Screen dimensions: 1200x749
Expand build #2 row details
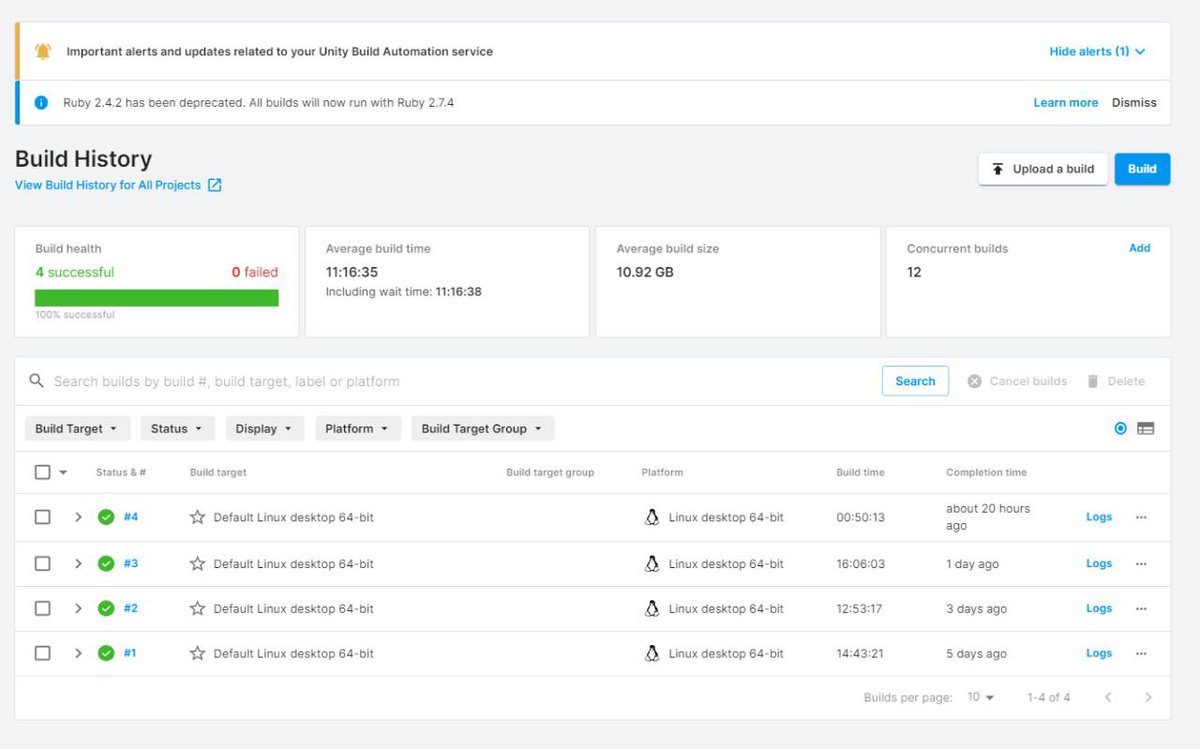(x=78, y=609)
